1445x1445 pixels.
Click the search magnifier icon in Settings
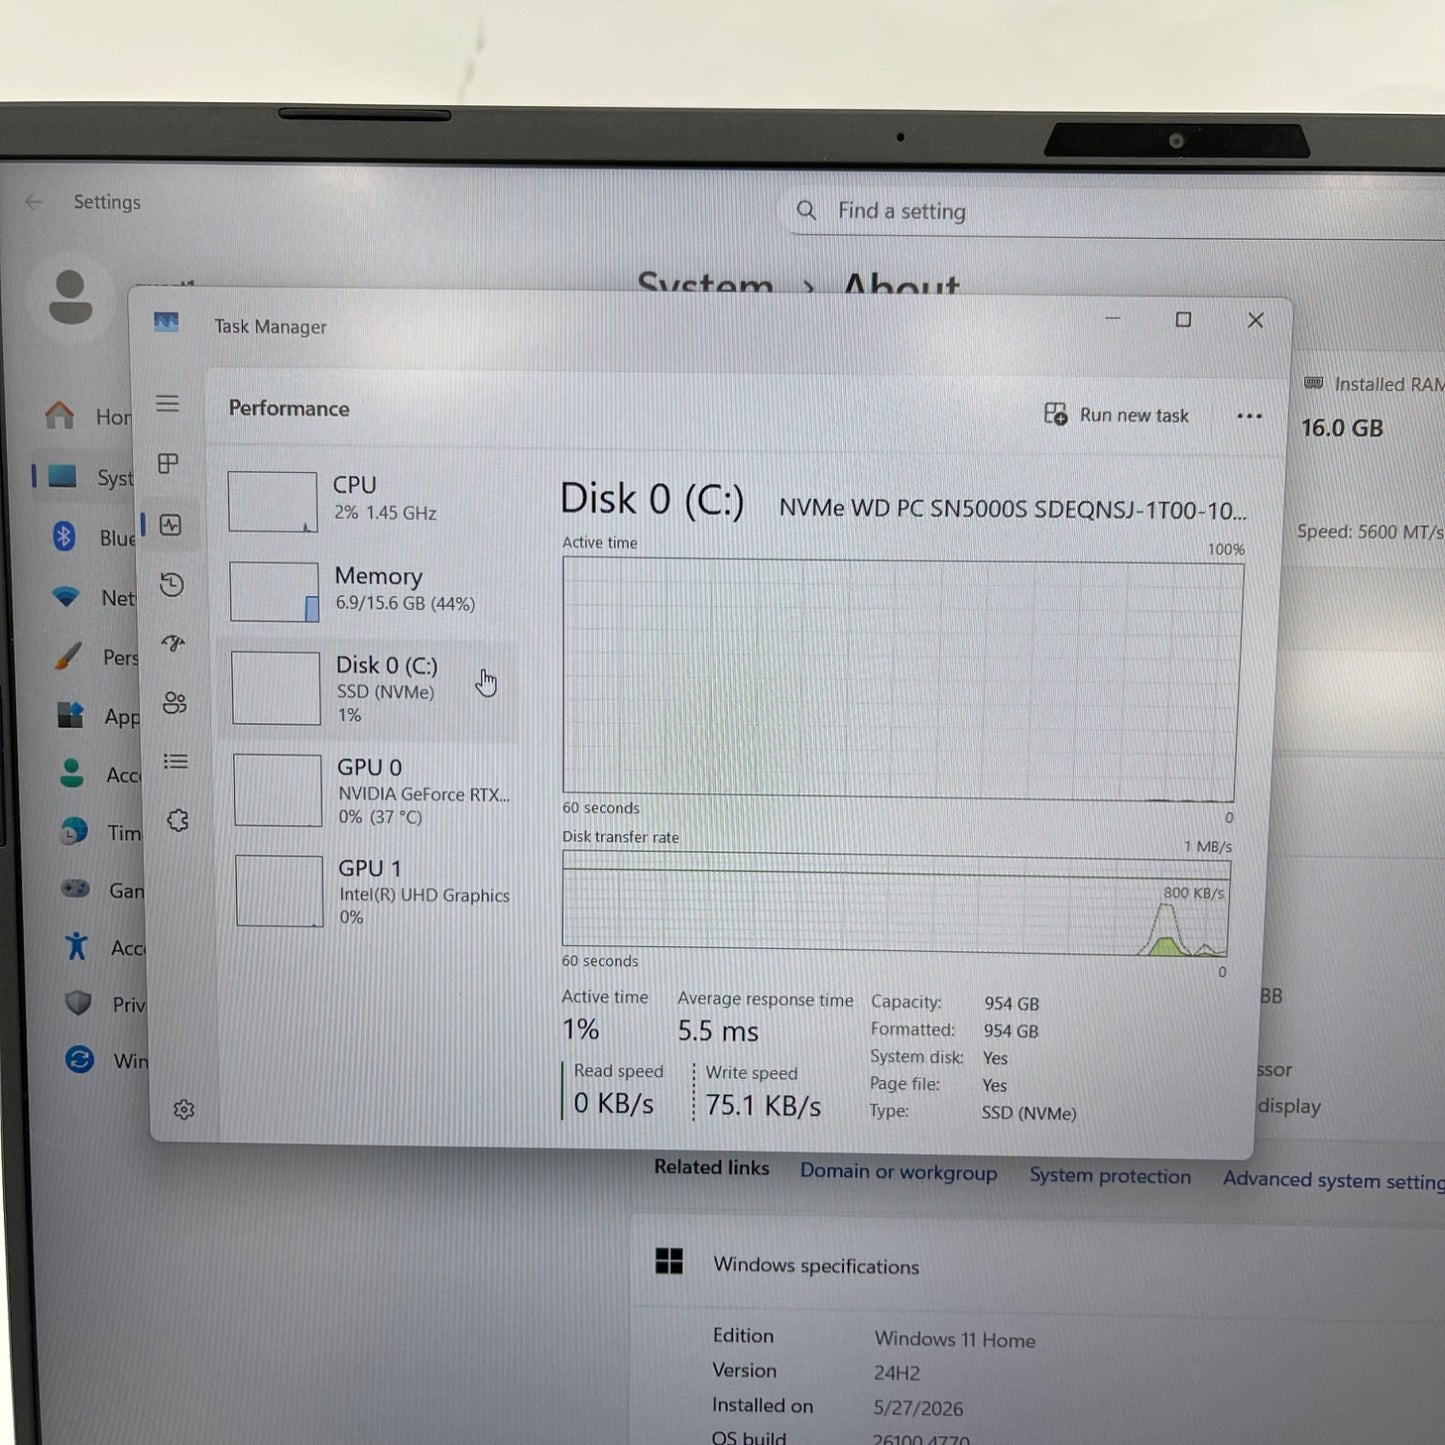pos(806,210)
